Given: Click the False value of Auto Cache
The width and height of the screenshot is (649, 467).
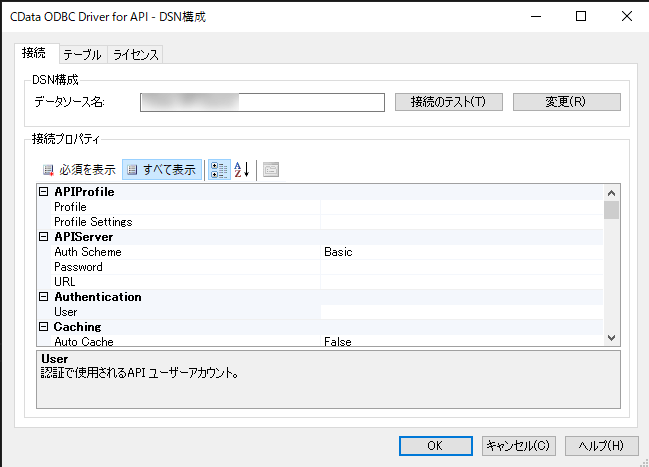Looking at the screenshot, I should click(x=338, y=342).
